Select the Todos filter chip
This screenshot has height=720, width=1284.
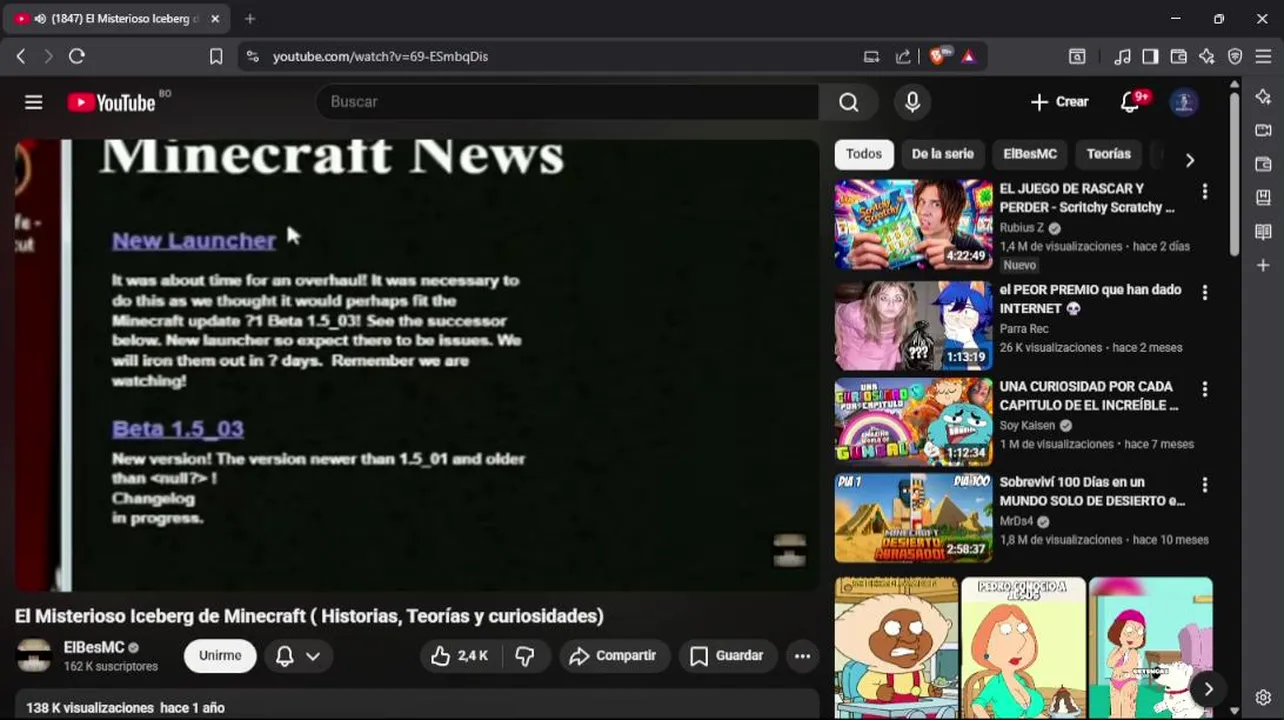click(x=864, y=154)
